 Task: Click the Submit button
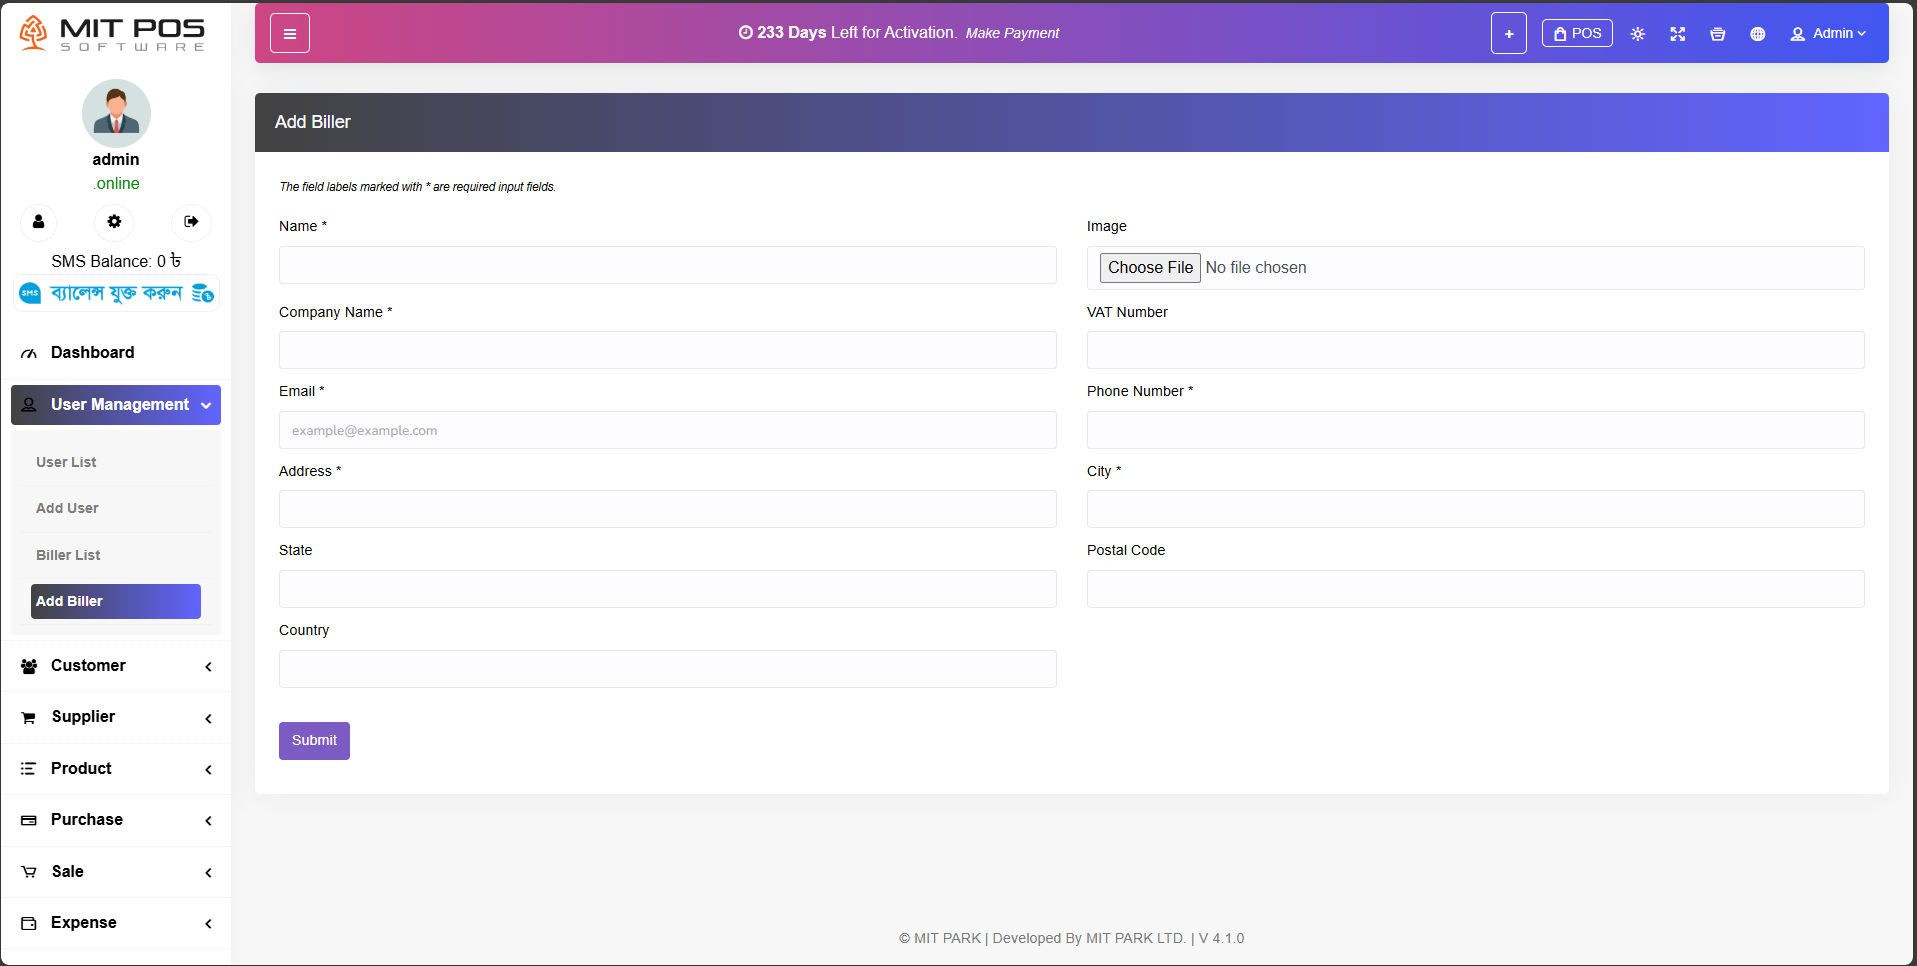(x=314, y=741)
